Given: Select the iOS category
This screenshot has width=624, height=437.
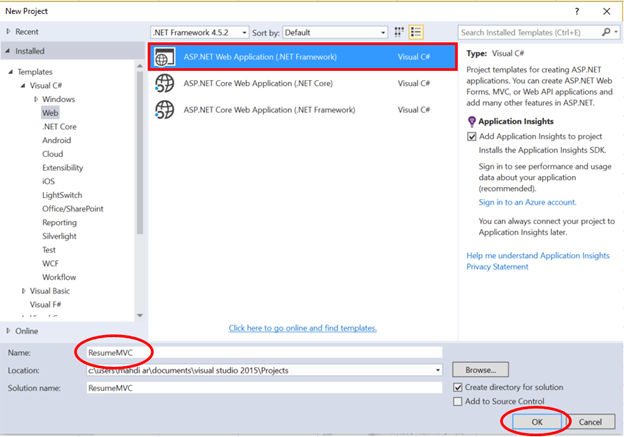Looking at the screenshot, I should (x=49, y=181).
